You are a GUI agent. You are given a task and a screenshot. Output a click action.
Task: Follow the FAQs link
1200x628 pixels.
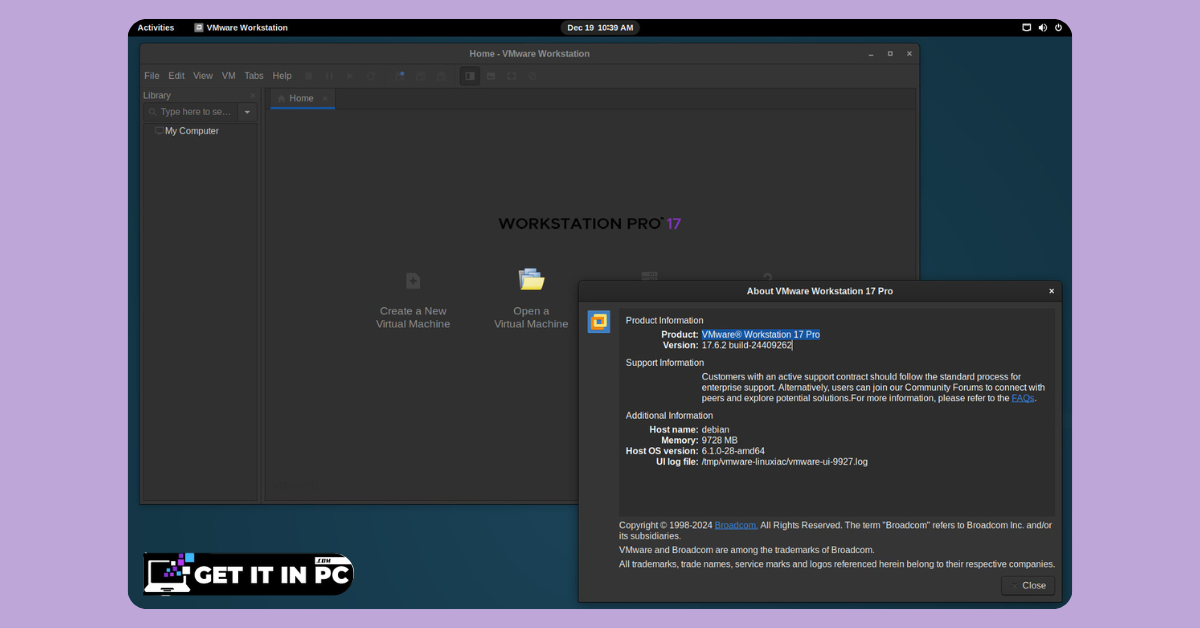pyautogui.click(x=1023, y=398)
